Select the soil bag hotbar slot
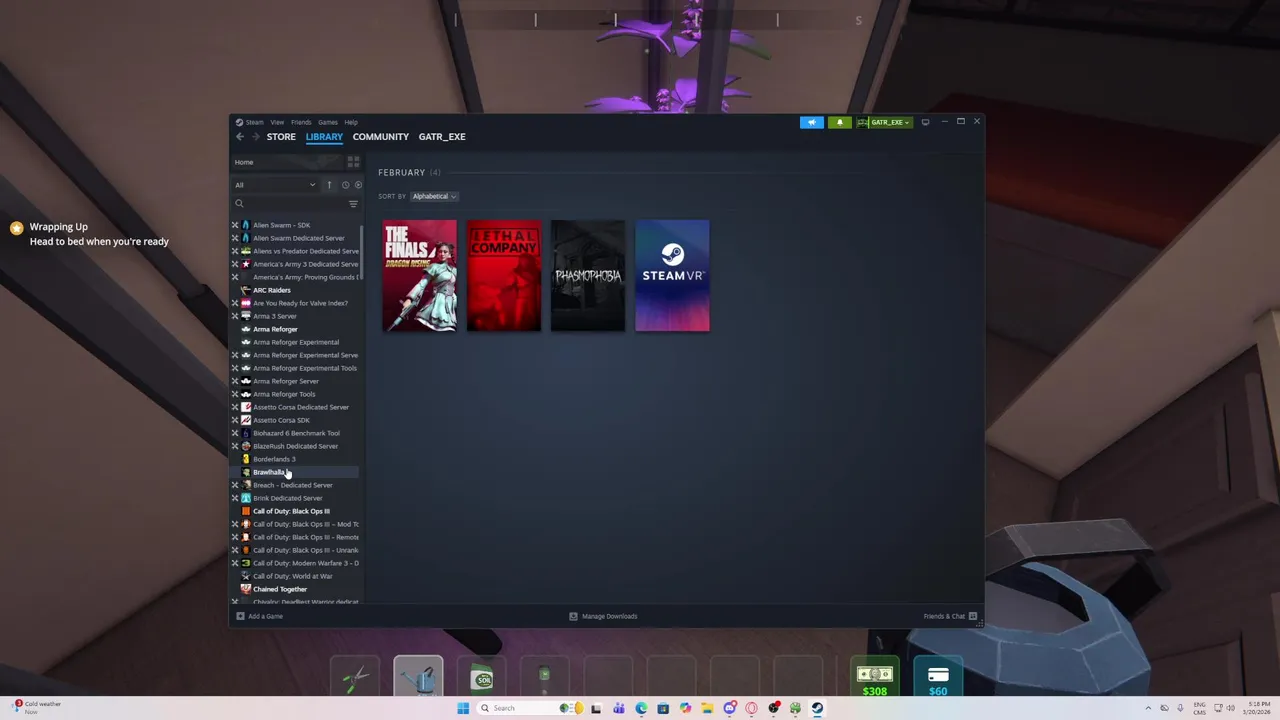Image resolution: width=1280 pixels, height=720 pixels. point(483,679)
